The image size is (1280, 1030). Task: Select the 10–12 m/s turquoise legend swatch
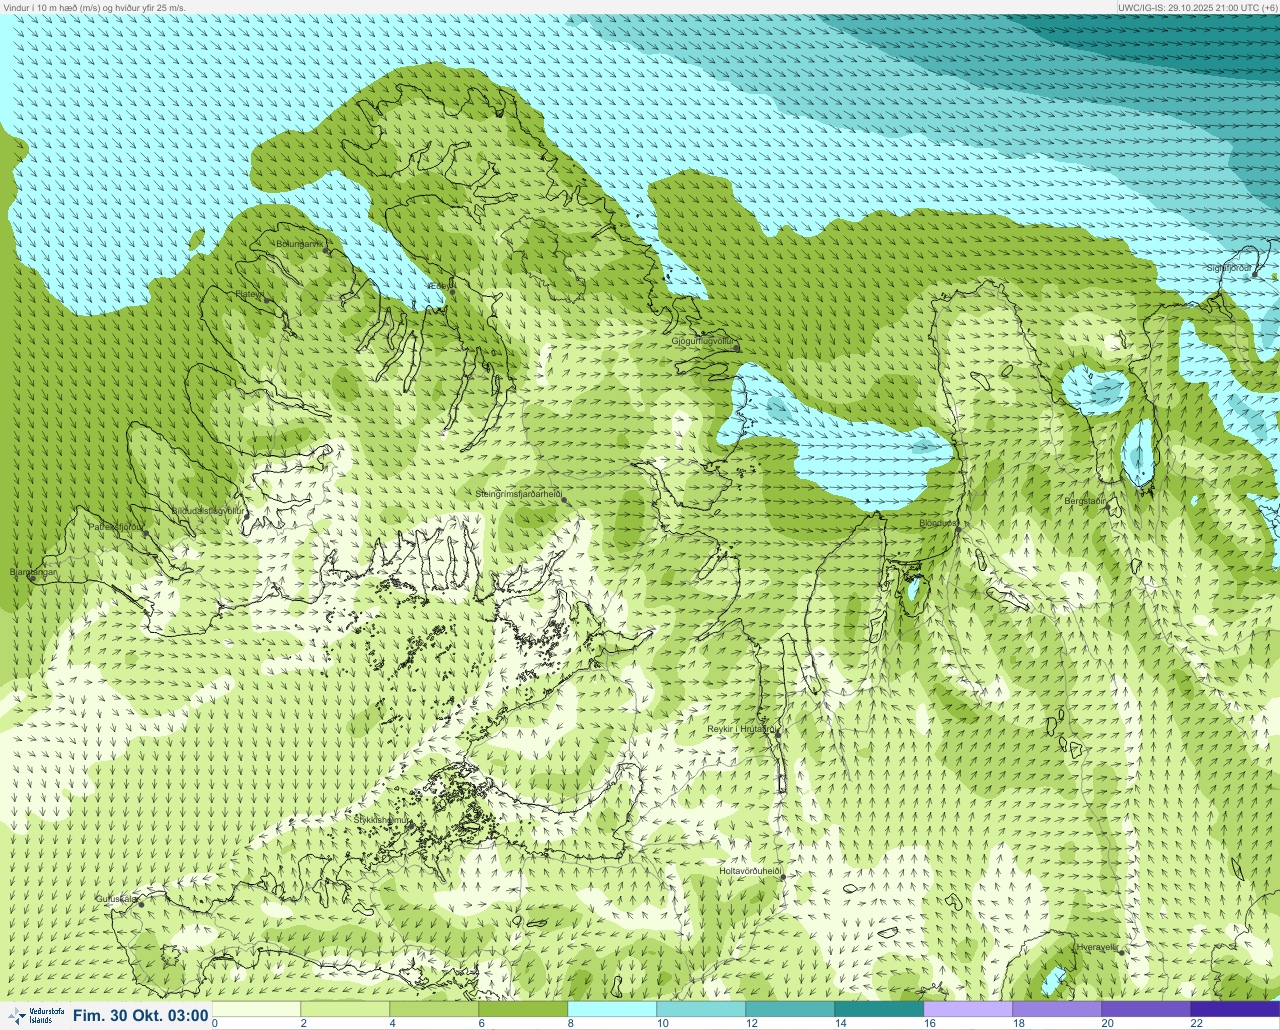(x=701, y=1009)
